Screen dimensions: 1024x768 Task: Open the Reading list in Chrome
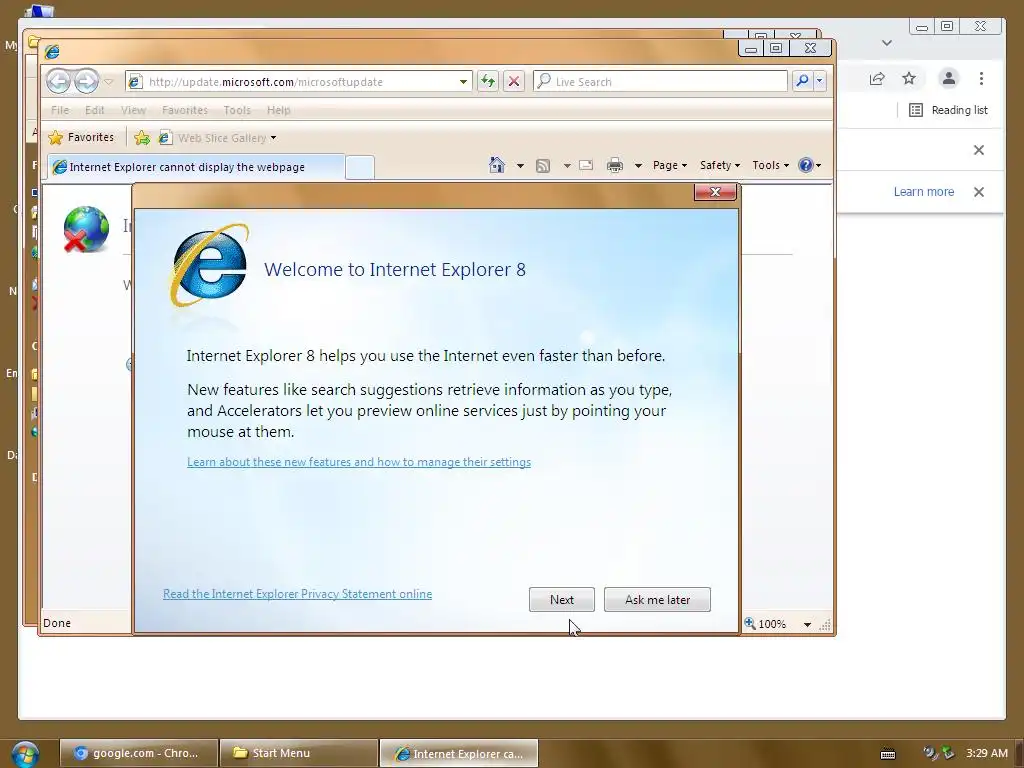[948, 110]
